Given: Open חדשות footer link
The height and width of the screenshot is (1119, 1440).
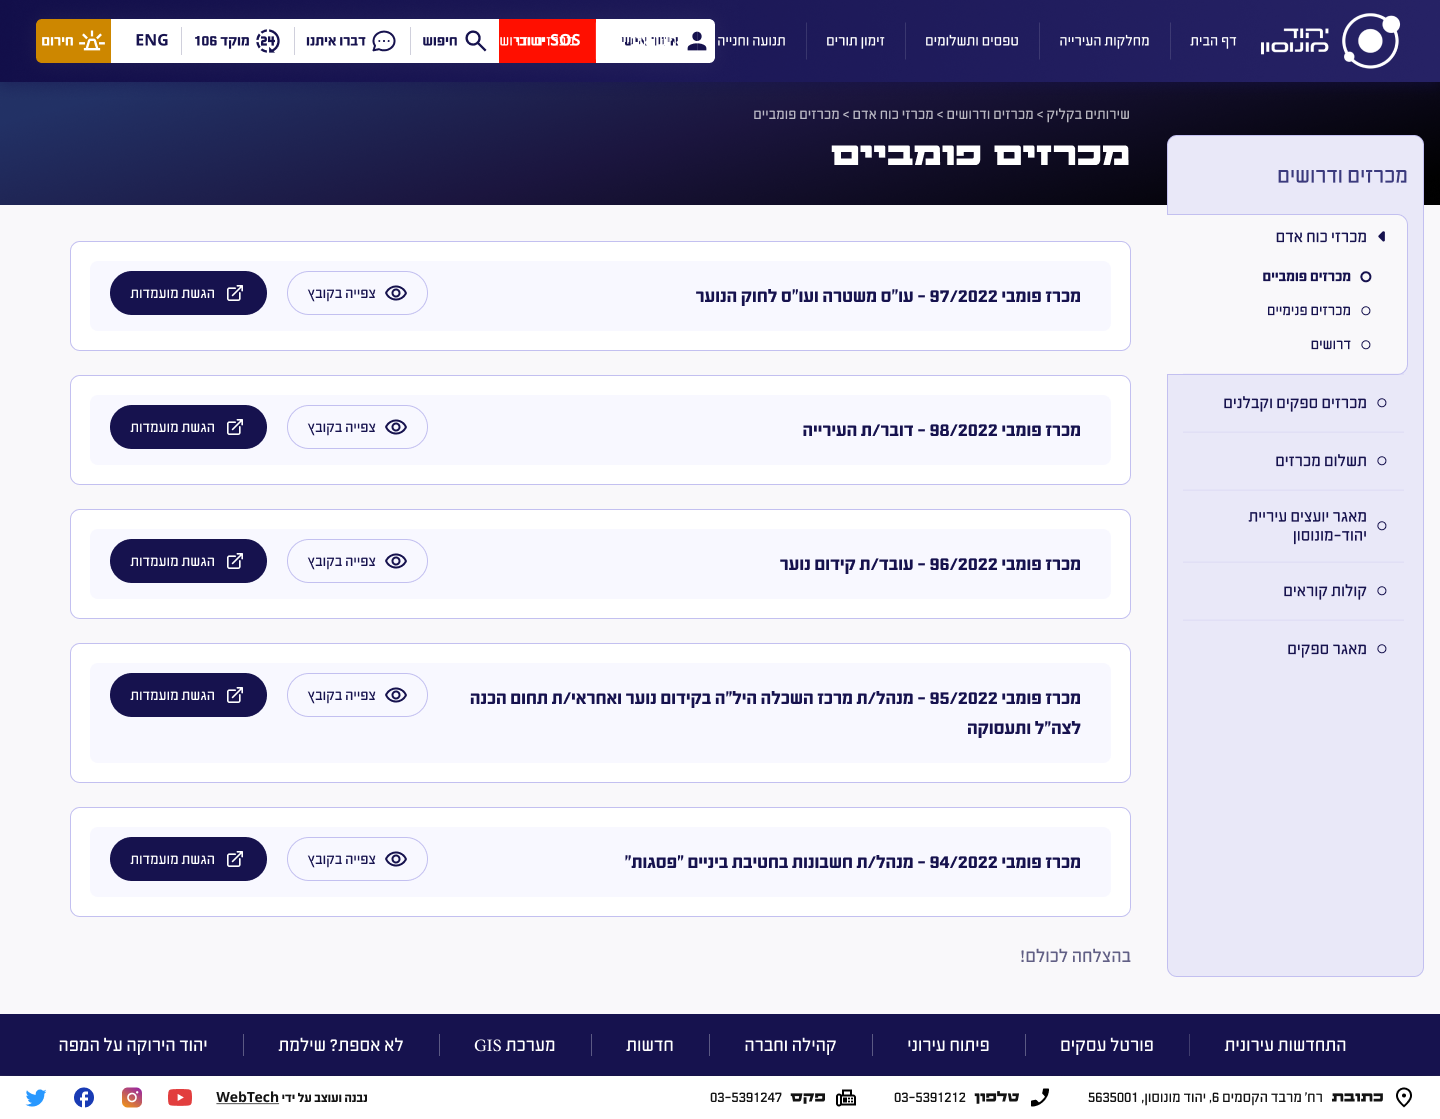Looking at the screenshot, I should click(x=650, y=1045).
